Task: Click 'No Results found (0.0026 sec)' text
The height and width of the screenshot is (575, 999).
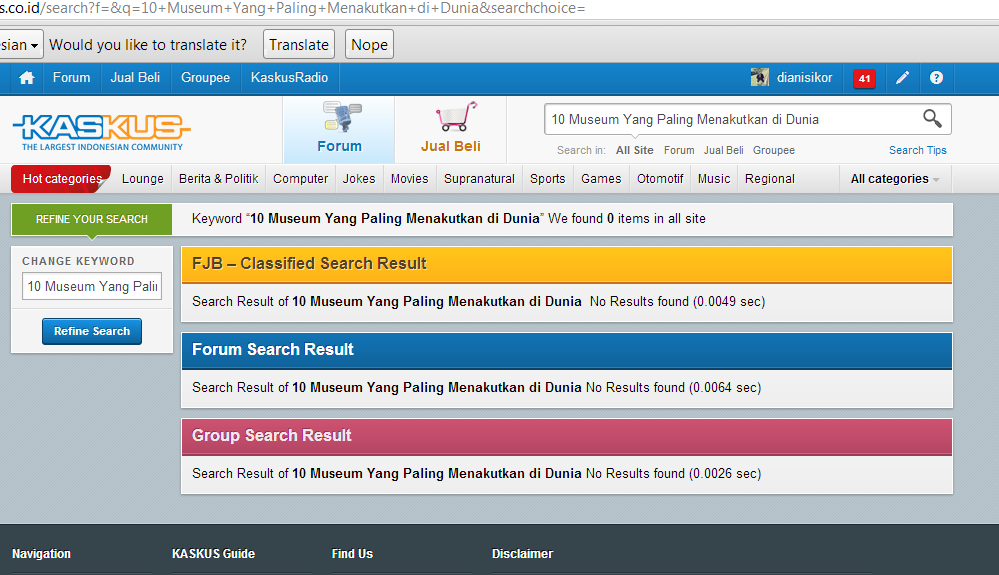Action: point(673,473)
